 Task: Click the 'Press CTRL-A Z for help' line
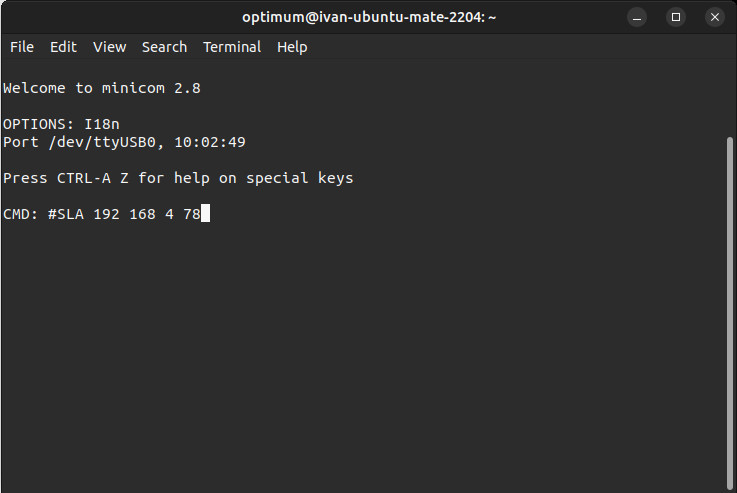[x=178, y=178]
